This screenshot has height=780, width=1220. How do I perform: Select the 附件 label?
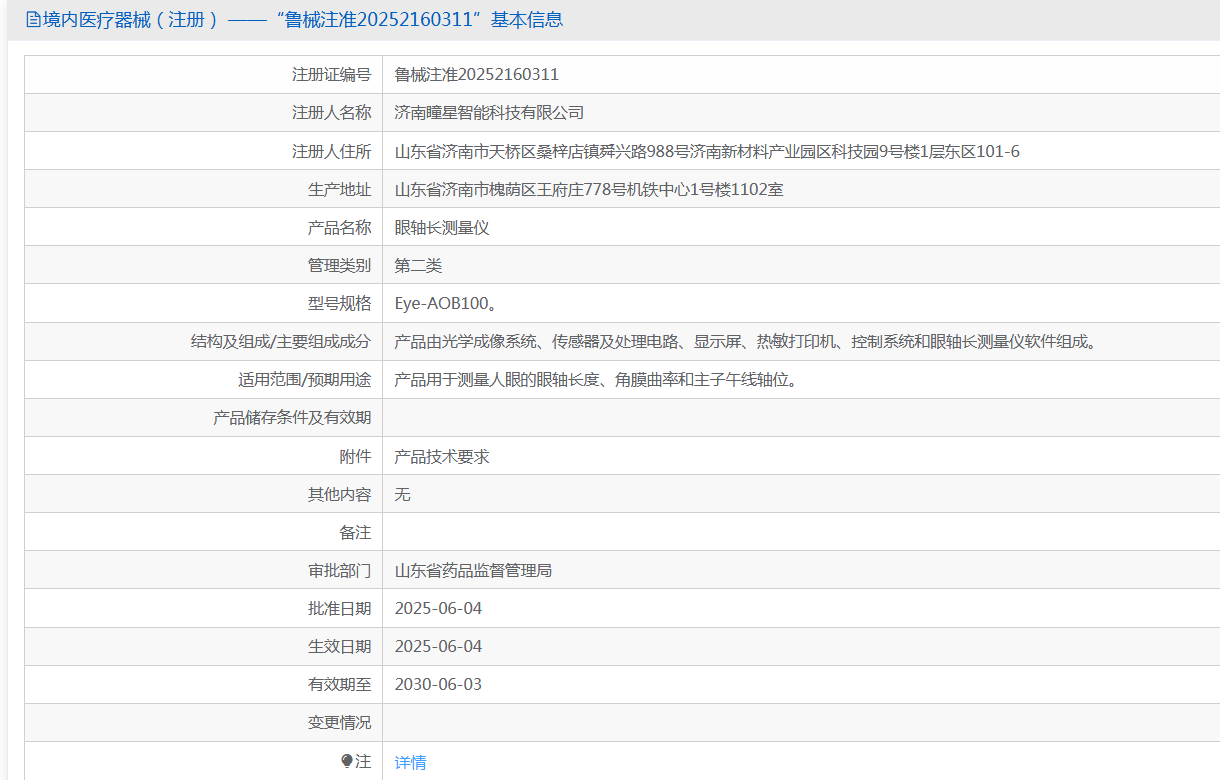[x=355, y=456]
